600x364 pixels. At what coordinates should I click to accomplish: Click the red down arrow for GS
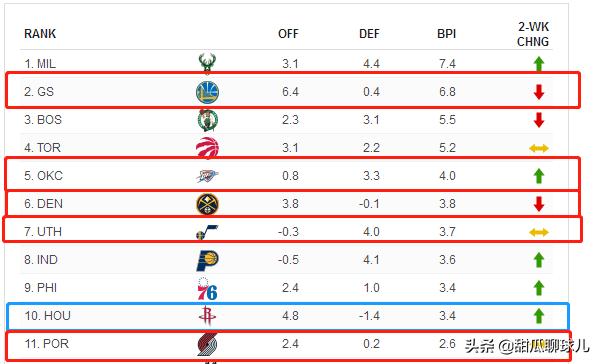pyautogui.click(x=539, y=92)
